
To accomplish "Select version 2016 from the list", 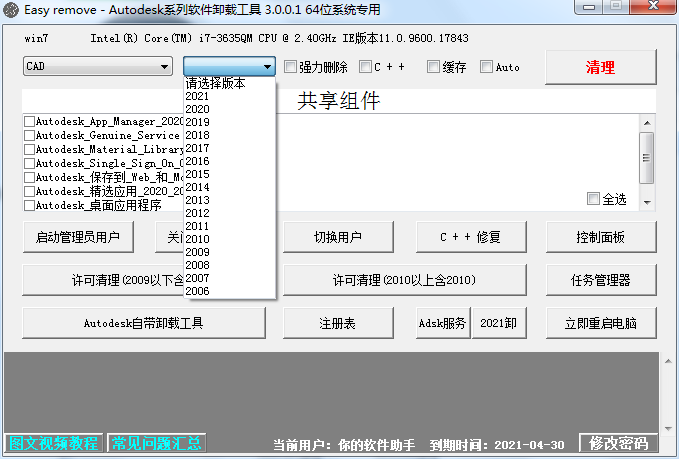I will tap(230, 161).
